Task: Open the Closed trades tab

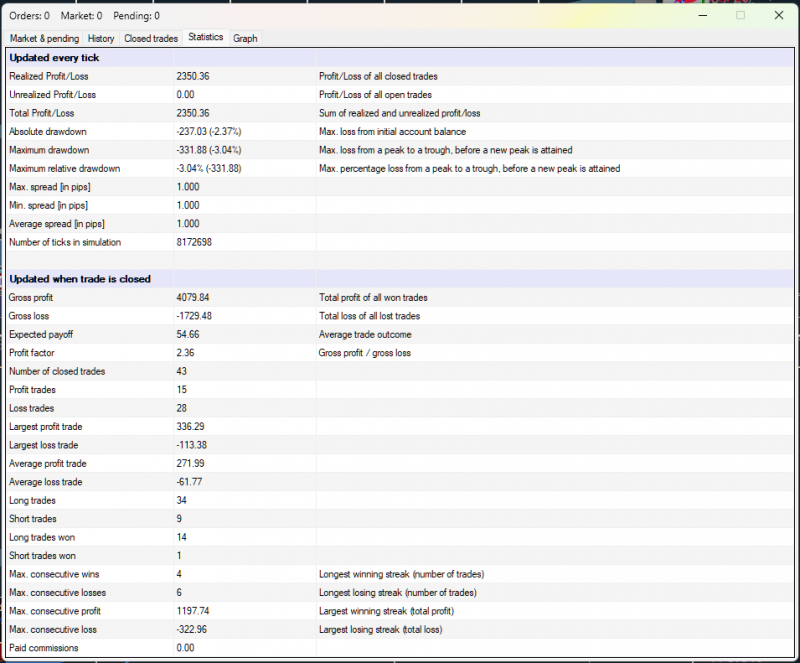Action: click(x=151, y=38)
